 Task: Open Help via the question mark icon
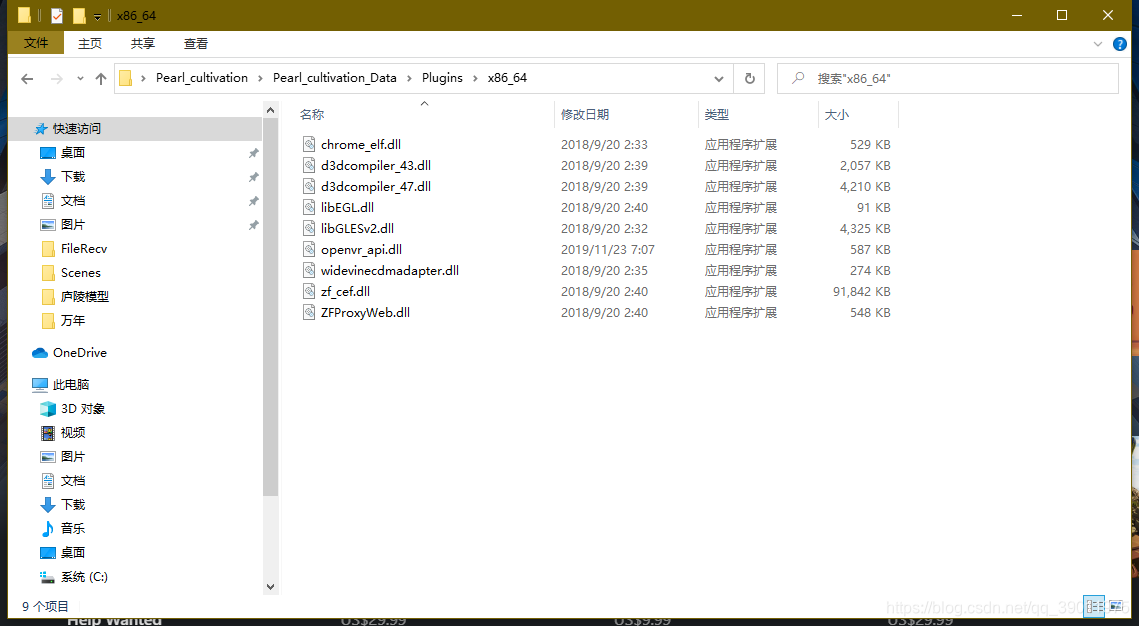[x=1120, y=43]
